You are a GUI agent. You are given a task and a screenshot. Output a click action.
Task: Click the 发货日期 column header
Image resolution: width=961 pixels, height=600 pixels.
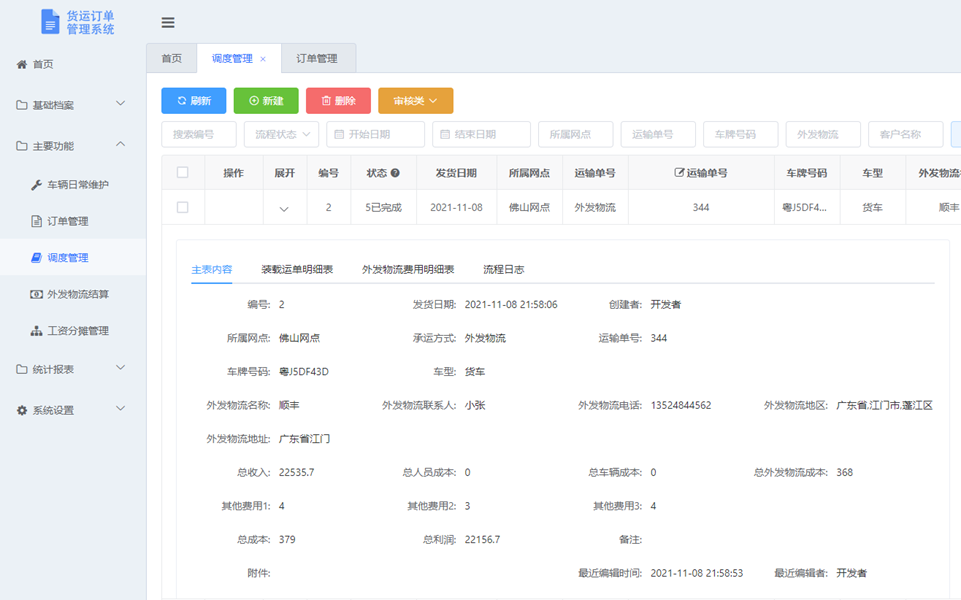coord(456,173)
